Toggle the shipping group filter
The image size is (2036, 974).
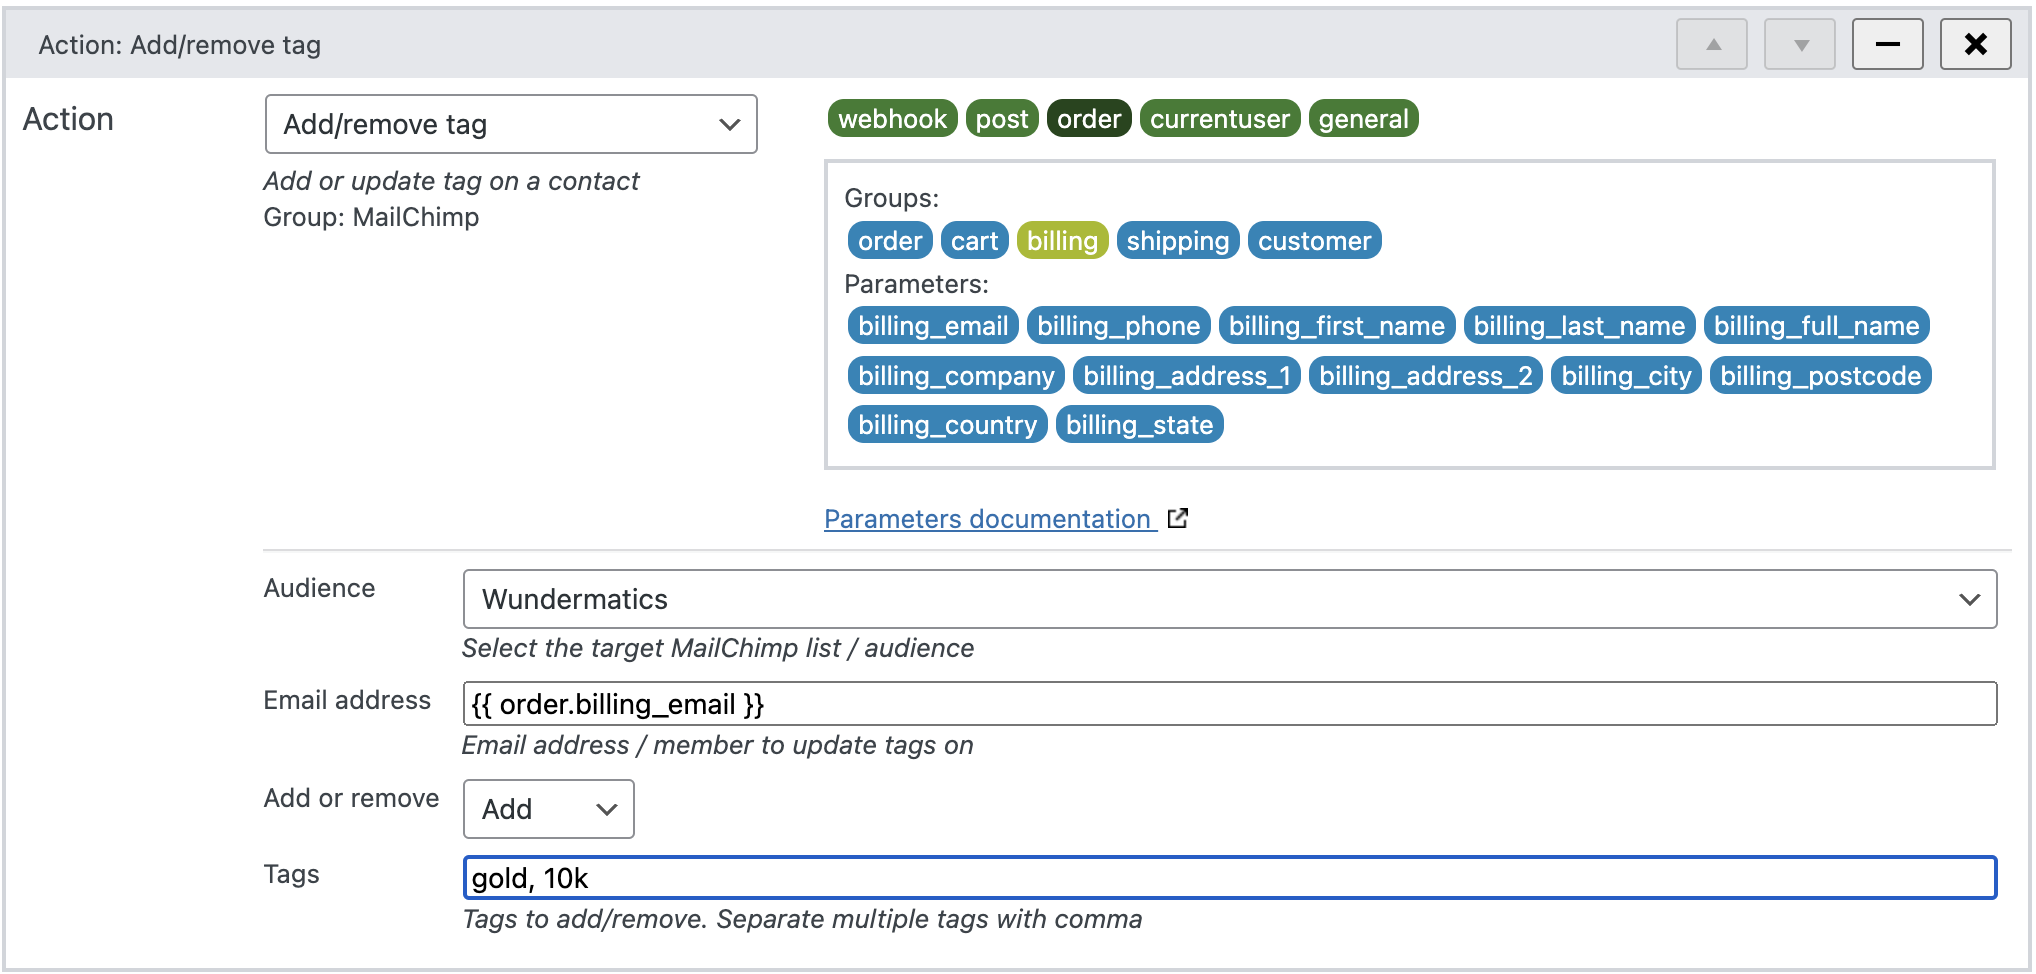[x=1177, y=240]
